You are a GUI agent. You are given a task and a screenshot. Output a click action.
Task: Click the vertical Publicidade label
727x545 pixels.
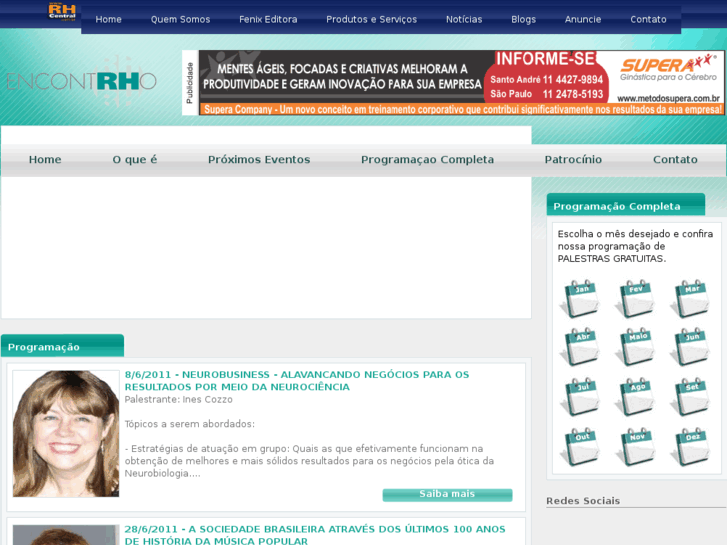tap(189, 83)
